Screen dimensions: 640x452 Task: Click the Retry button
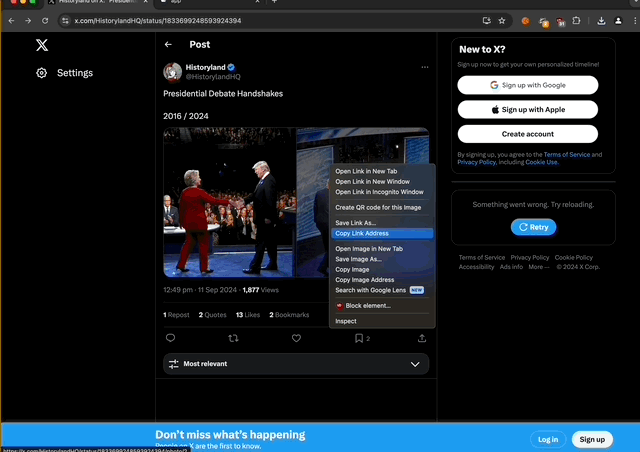(533, 227)
